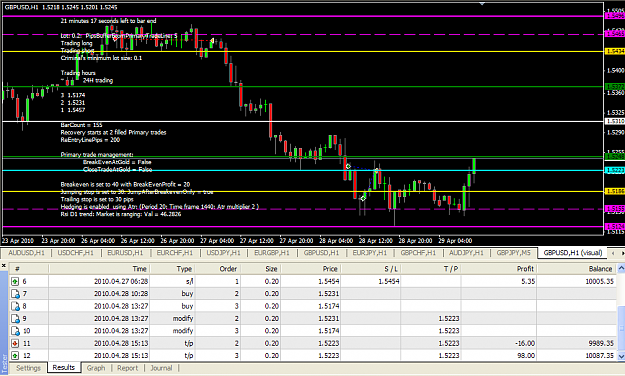Switch to the AUDJPY,H1 chart tab
This screenshot has width=625, height=376.
pos(466,253)
